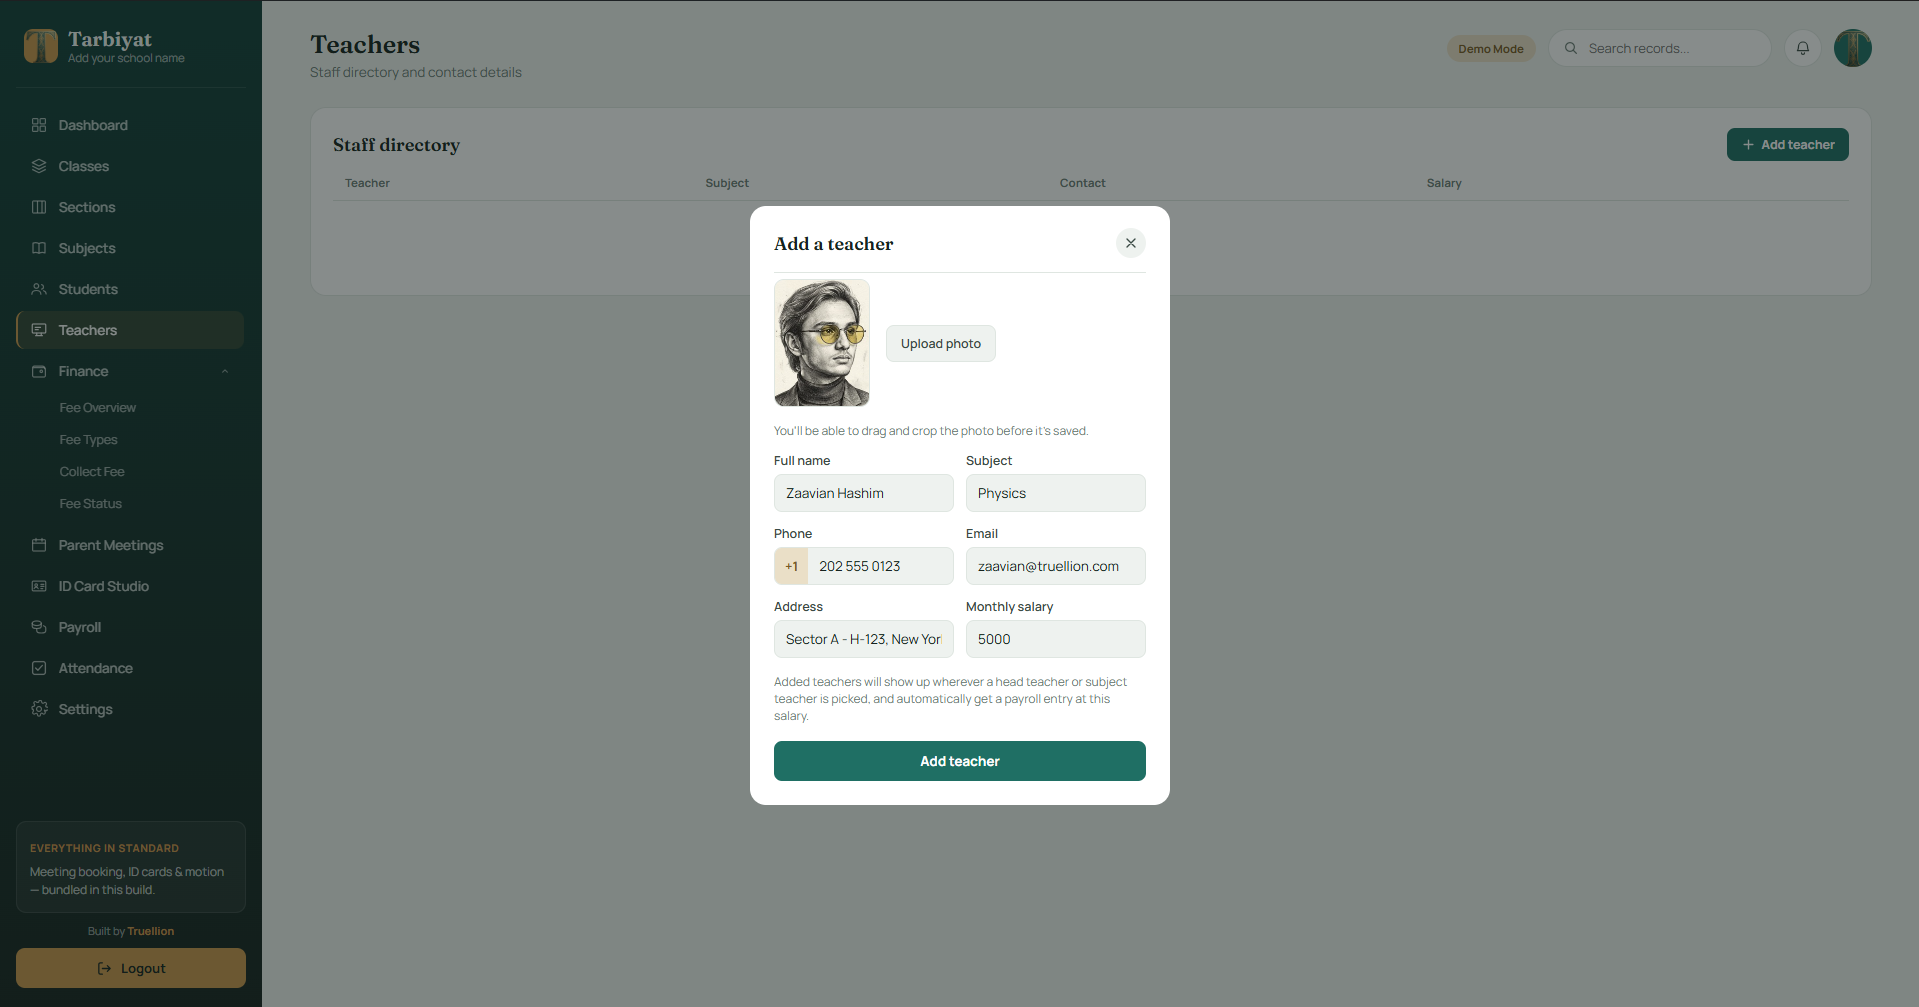
Task: Click the +1 country code prefix
Action: [x=791, y=566]
